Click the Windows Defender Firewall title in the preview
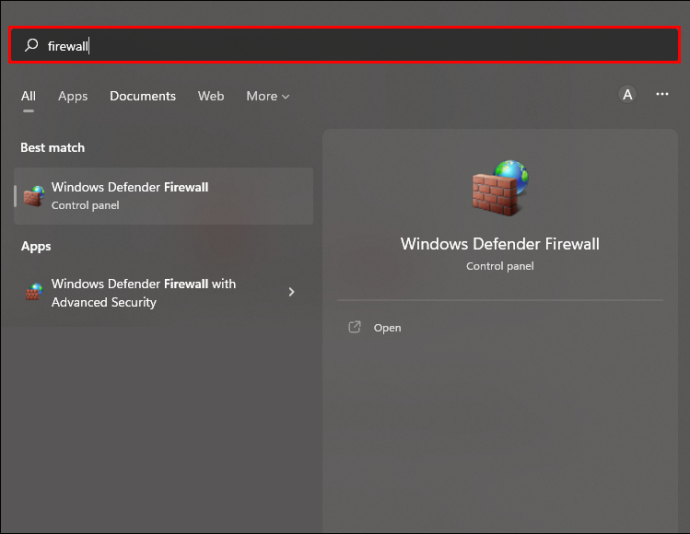The width and height of the screenshot is (690, 534). pyautogui.click(x=500, y=244)
